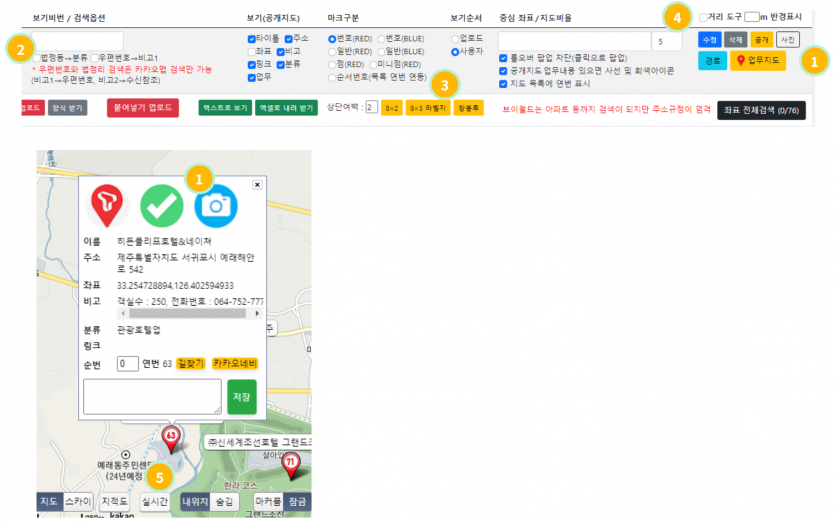Select map marker number 63
The height and width of the screenshot is (522, 835).
pos(171,438)
